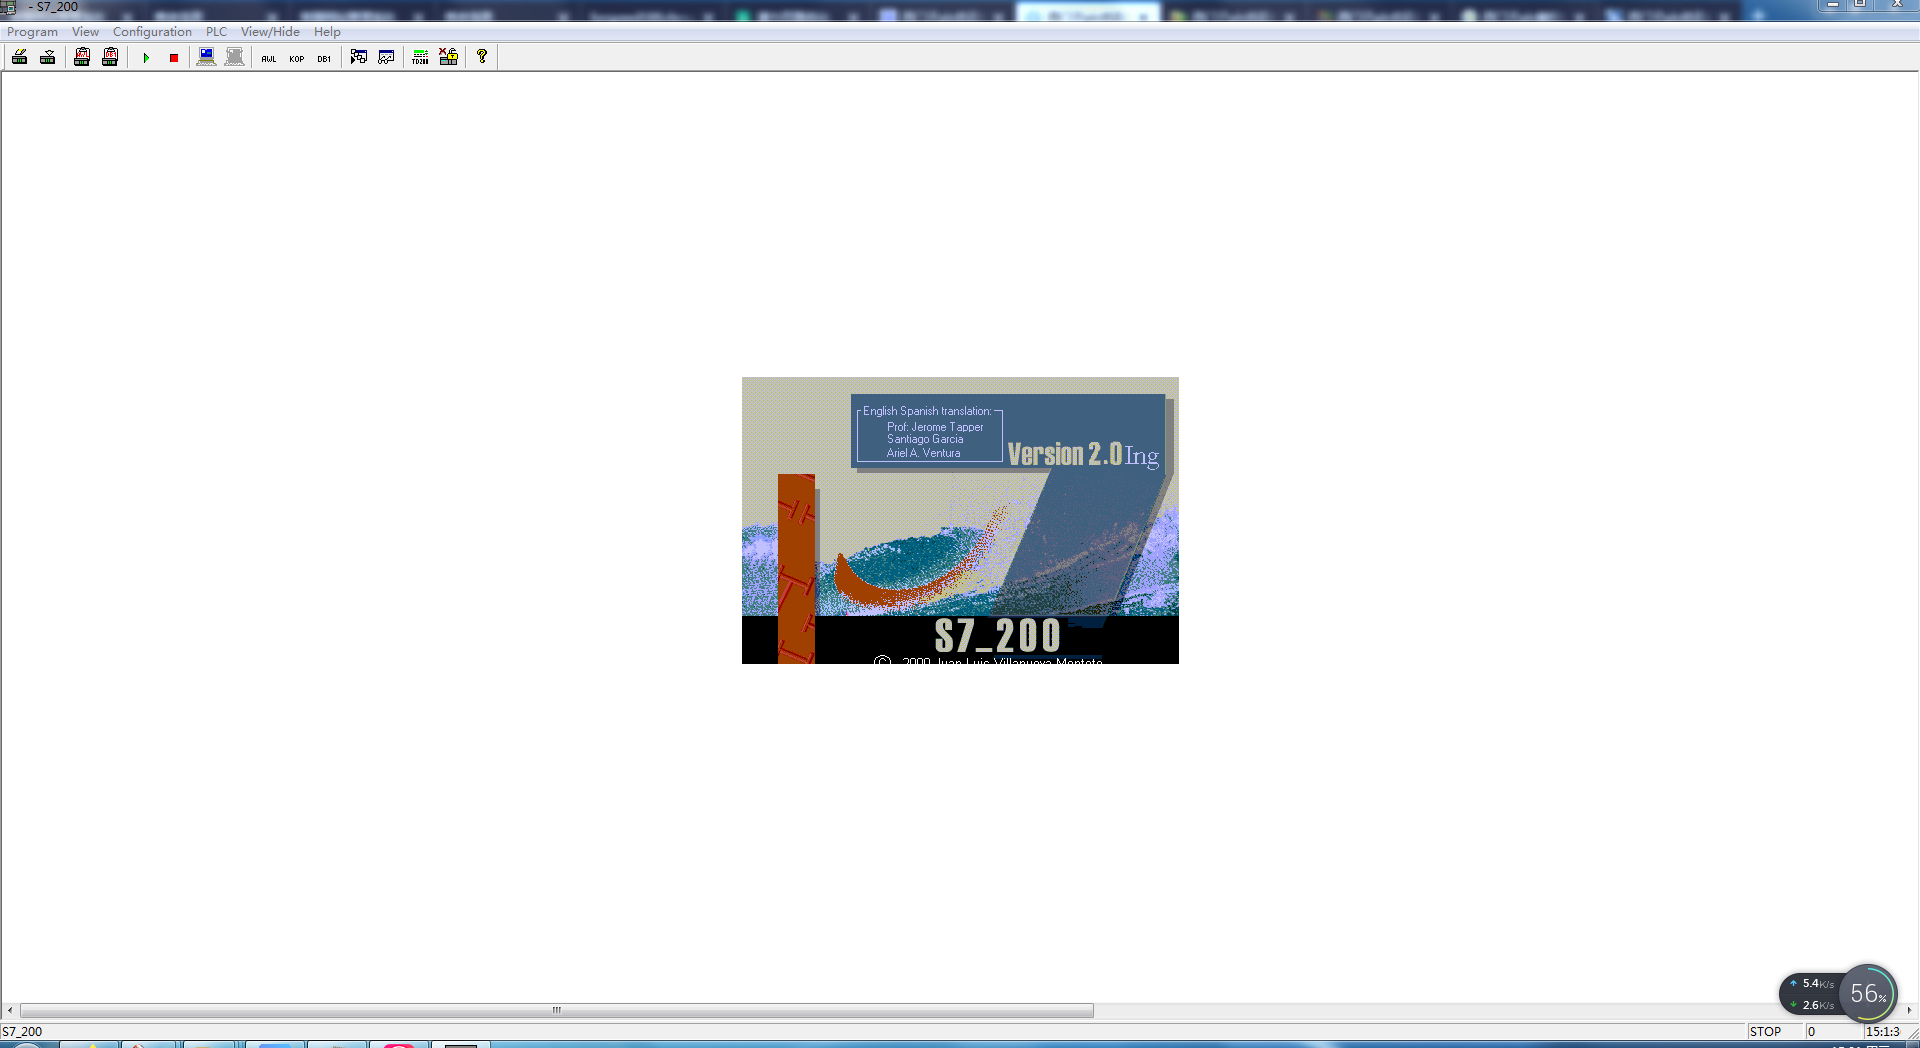Open the TD200 display icon
The height and width of the screenshot is (1048, 1920).
coord(420,57)
